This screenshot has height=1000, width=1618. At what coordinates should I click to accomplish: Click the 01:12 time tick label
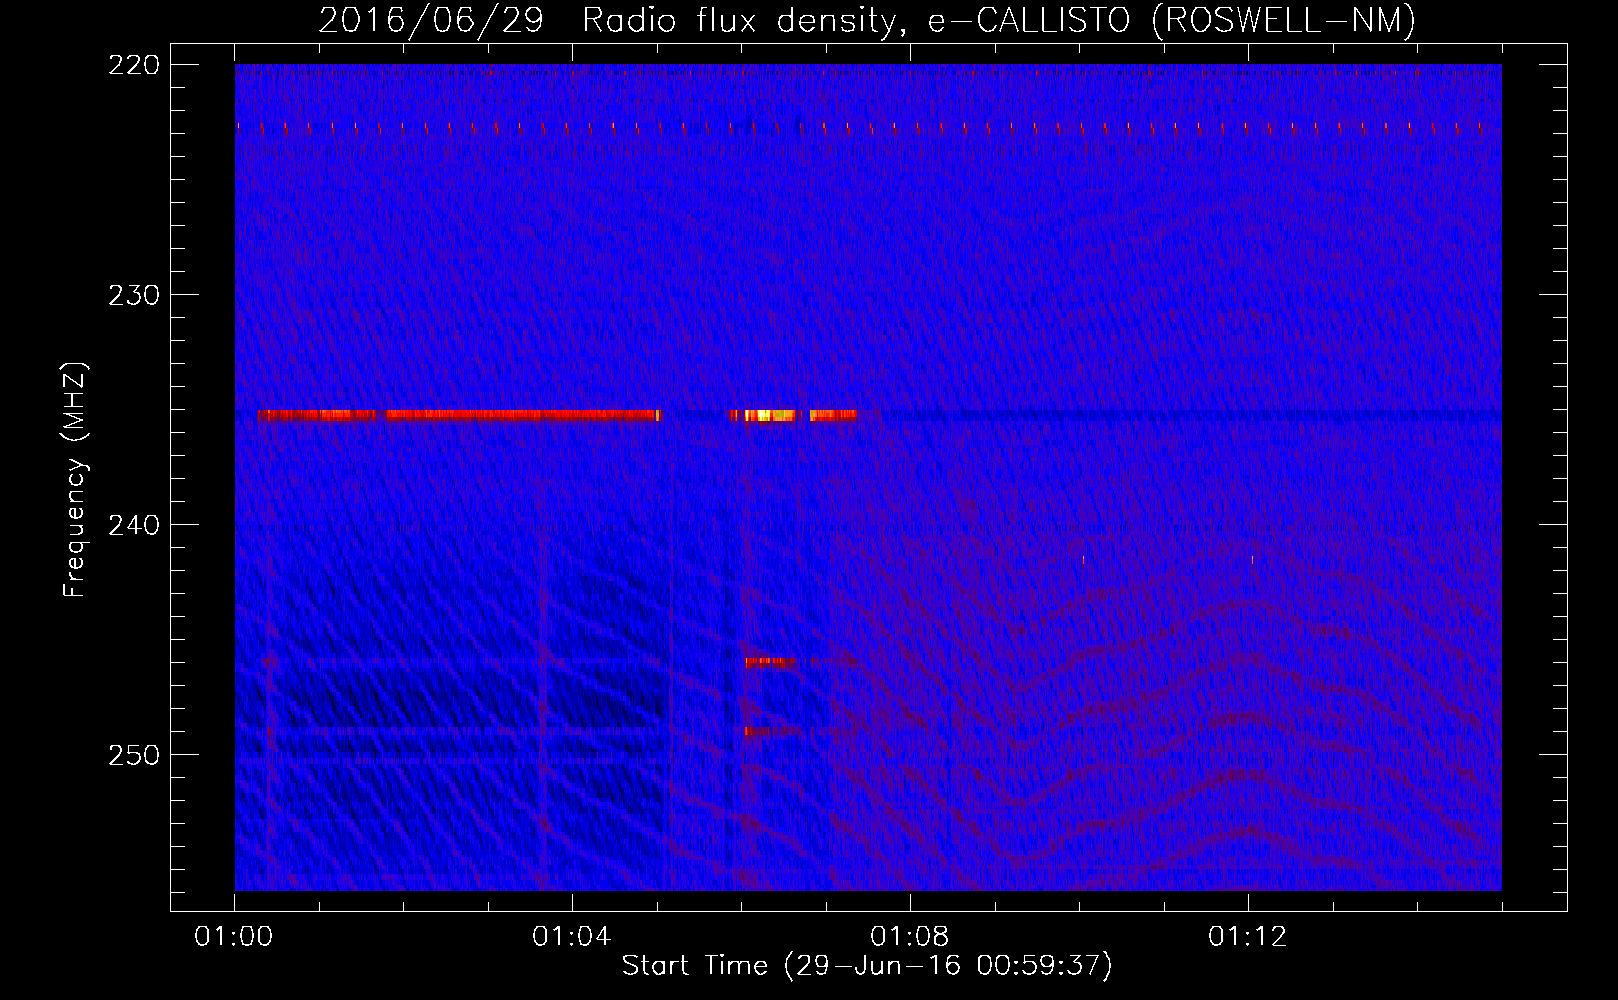pos(1248,937)
